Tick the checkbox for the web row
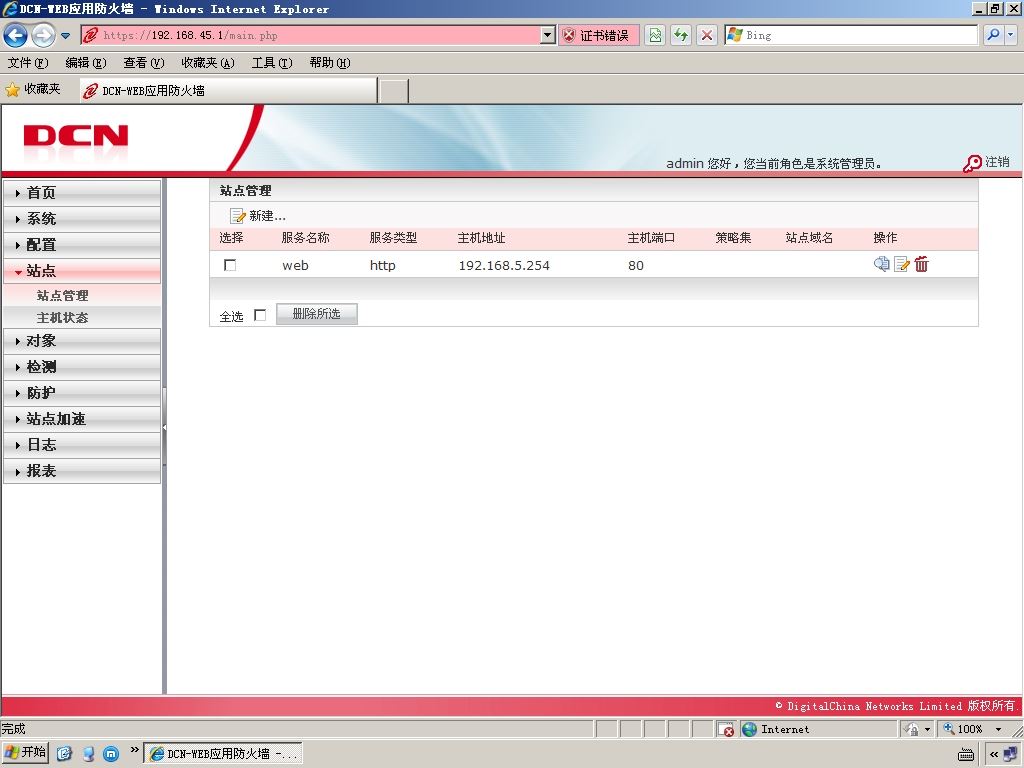Screen dimensions: 1024x768 (230, 265)
